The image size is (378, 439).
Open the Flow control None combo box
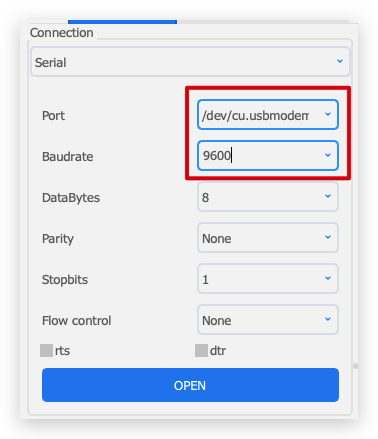tap(268, 320)
